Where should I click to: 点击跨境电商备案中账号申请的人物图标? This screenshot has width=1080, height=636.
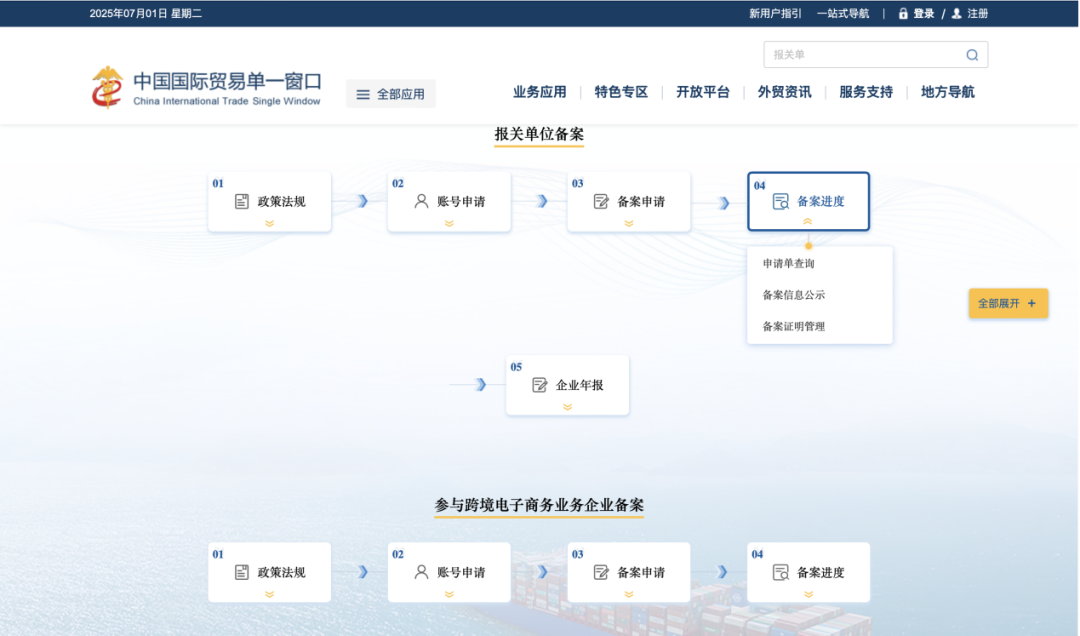point(420,571)
